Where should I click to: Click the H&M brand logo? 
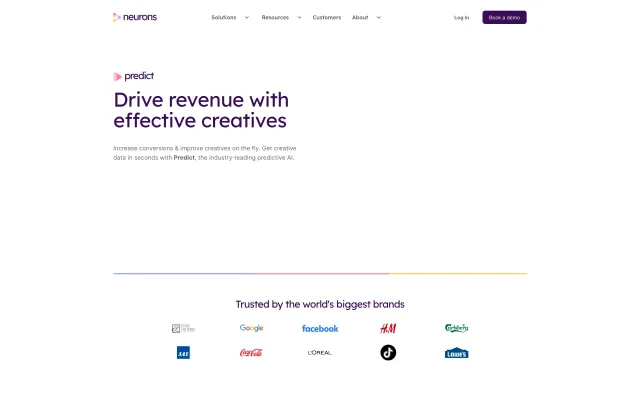click(388, 328)
